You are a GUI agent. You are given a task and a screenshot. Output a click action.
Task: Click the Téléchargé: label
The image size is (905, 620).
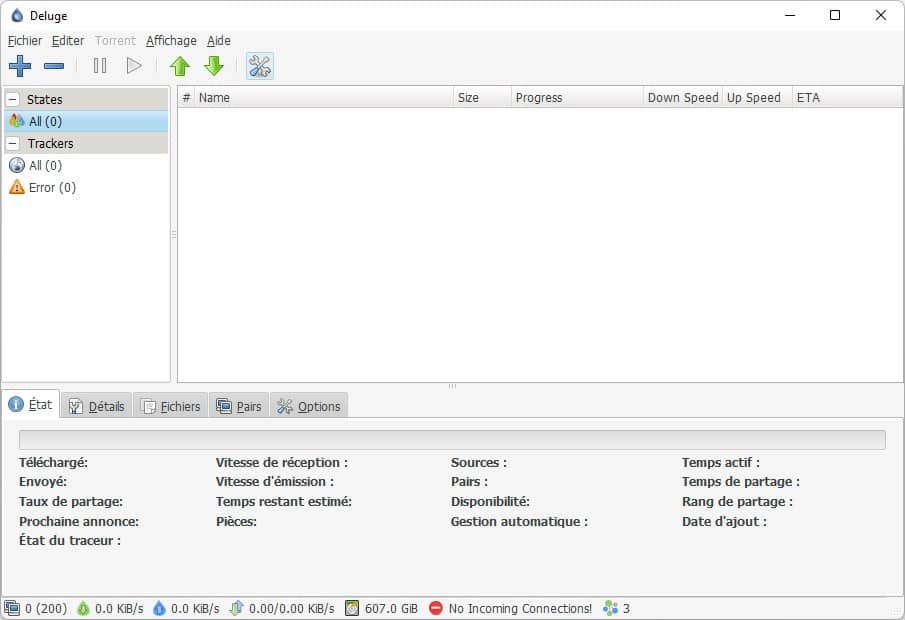pyautogui.click(x=53, y=462)
